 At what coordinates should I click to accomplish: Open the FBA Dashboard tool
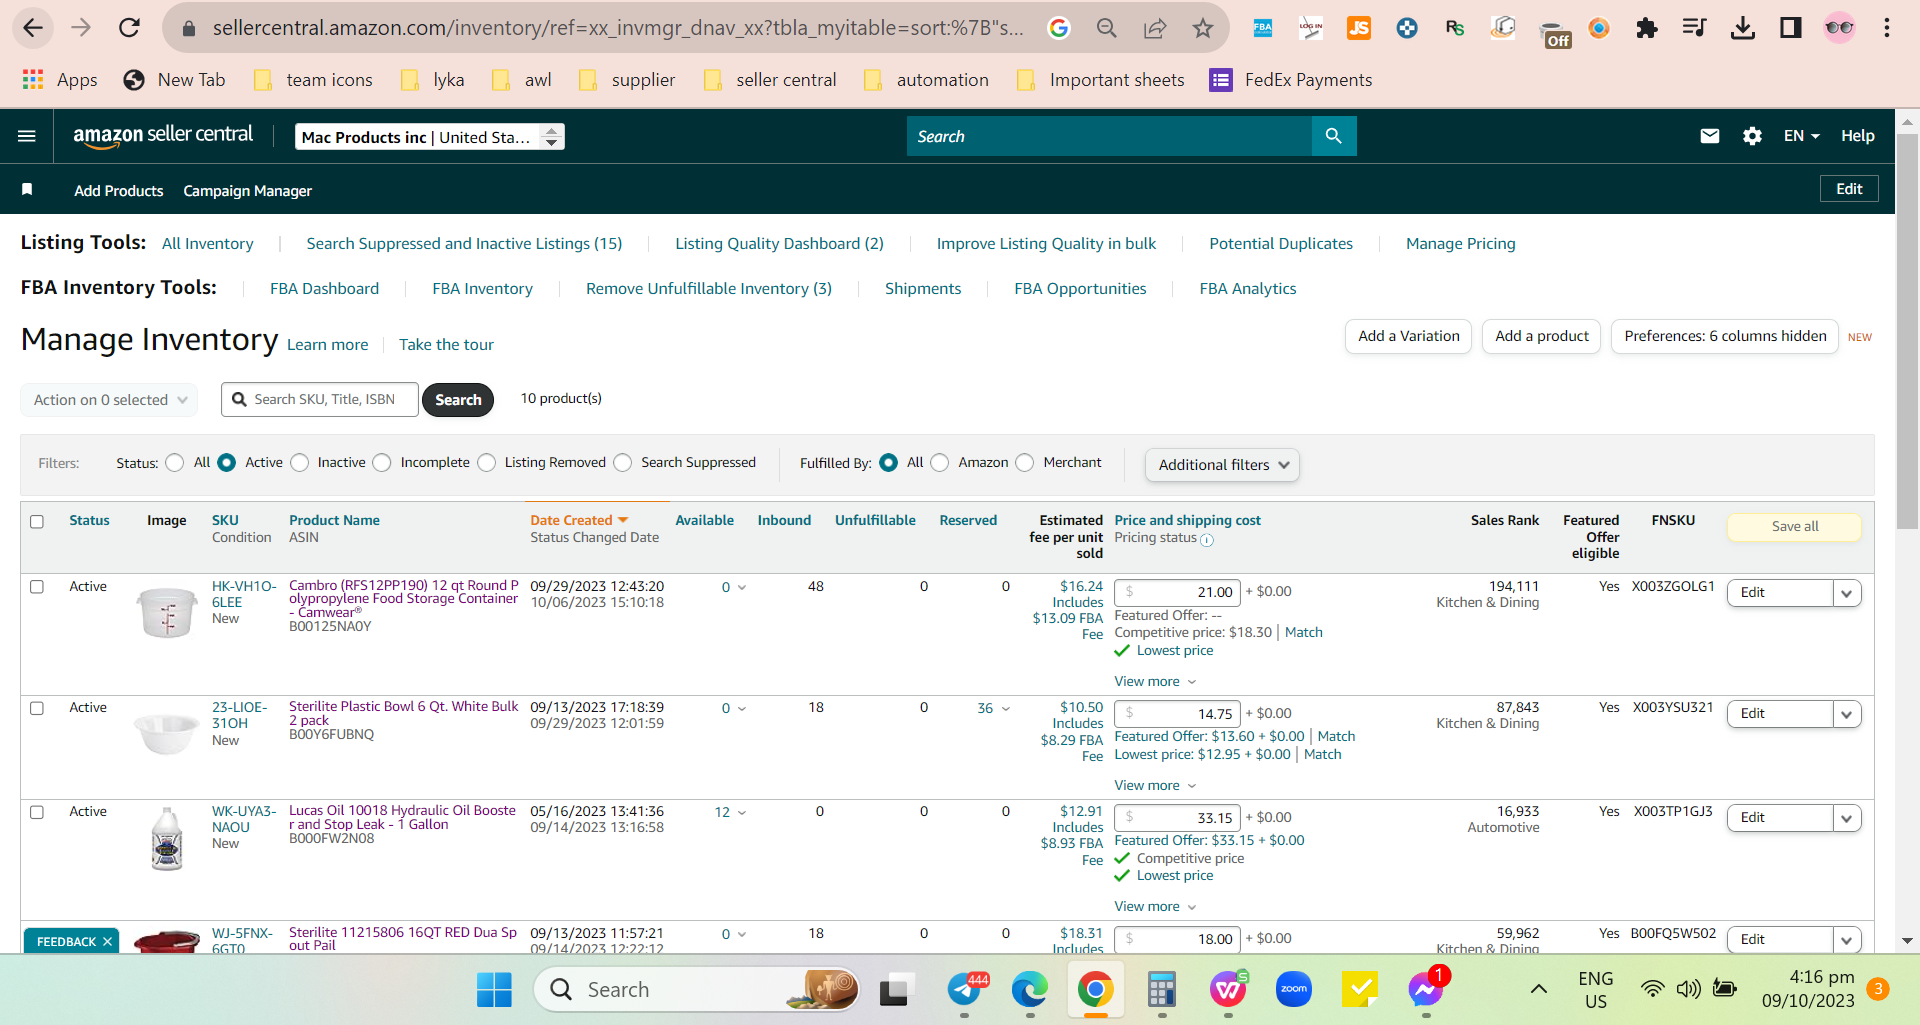[x=325, y=289]
